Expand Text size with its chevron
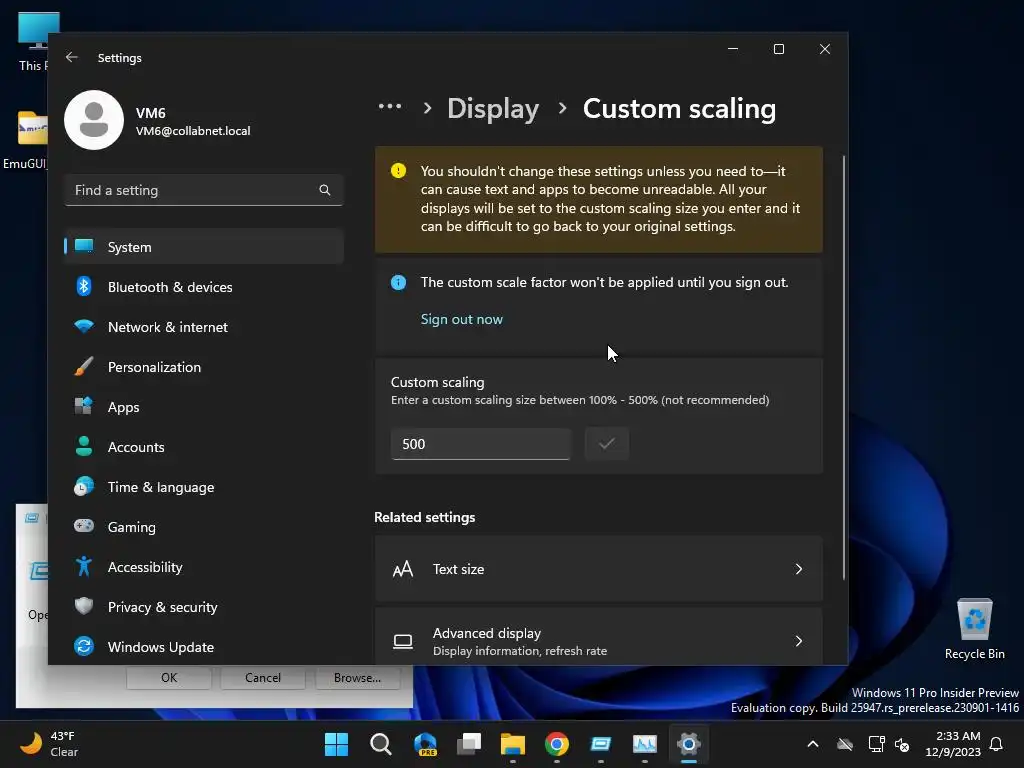 (799, 569)
